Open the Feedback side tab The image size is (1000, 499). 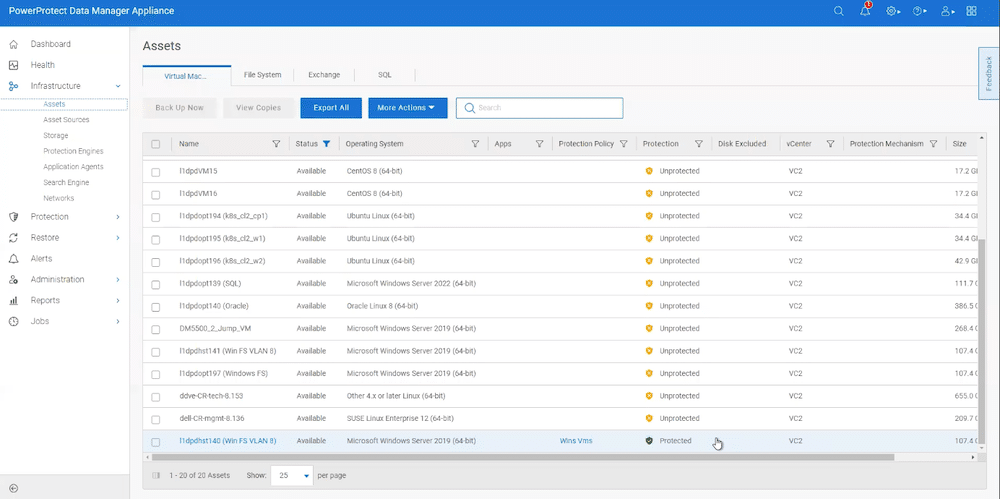click(989, 73)
